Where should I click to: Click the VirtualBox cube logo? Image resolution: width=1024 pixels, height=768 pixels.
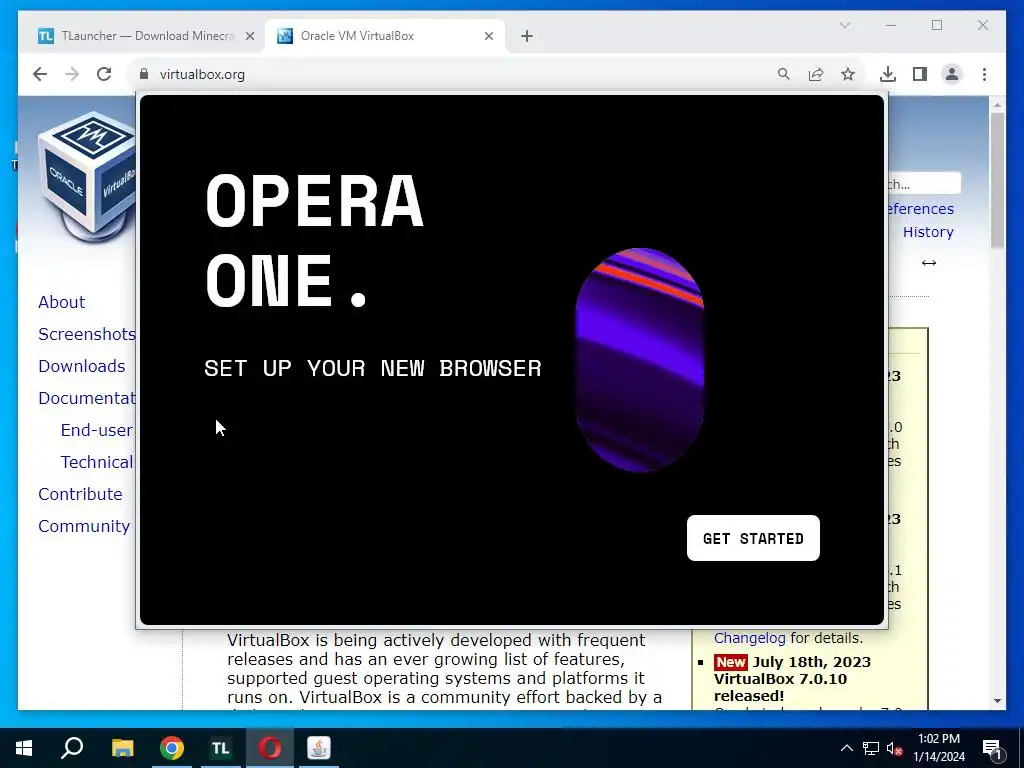[87, 176]
